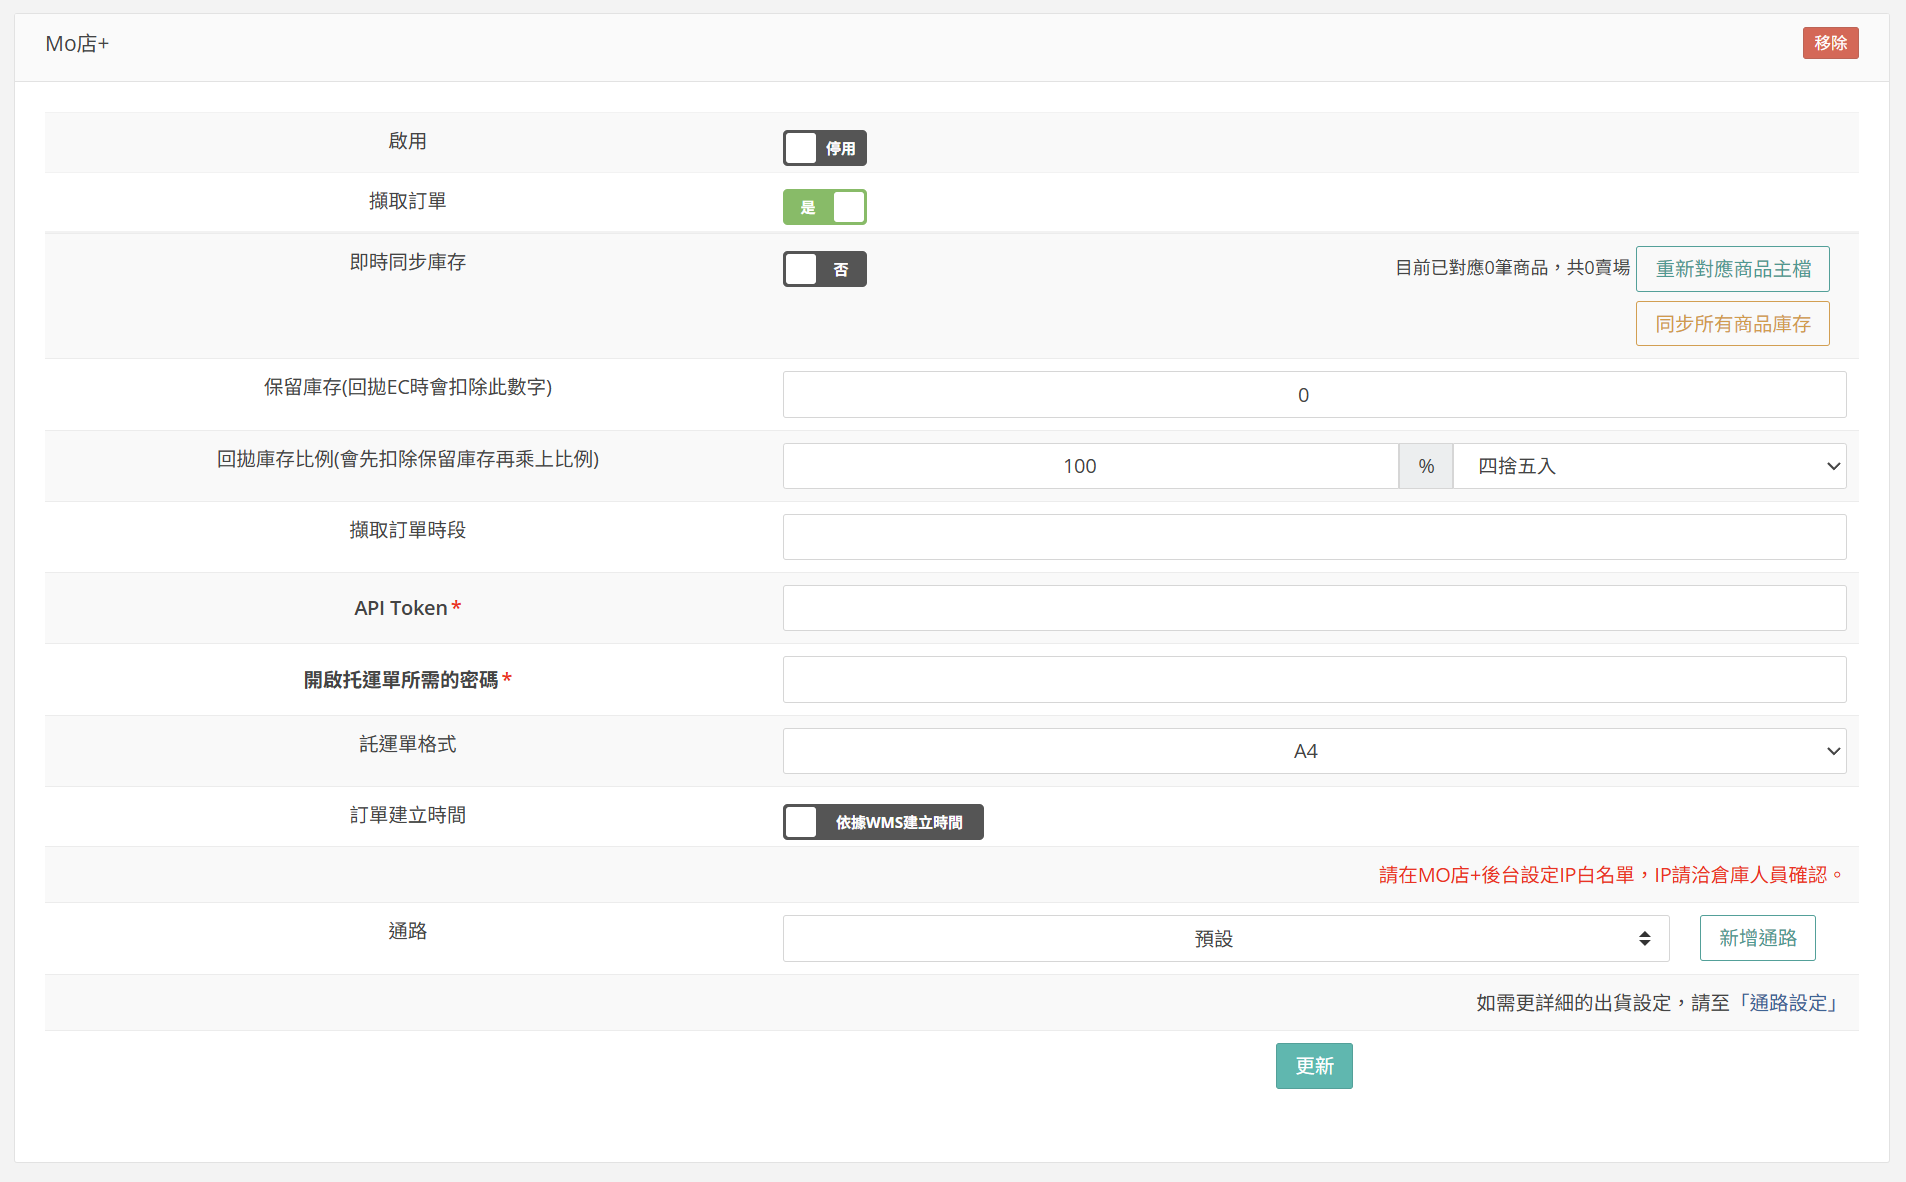Click the % unit addon label
Image resolution: width=1906 pixels, height=1182 pixels.
point(1426,466)
